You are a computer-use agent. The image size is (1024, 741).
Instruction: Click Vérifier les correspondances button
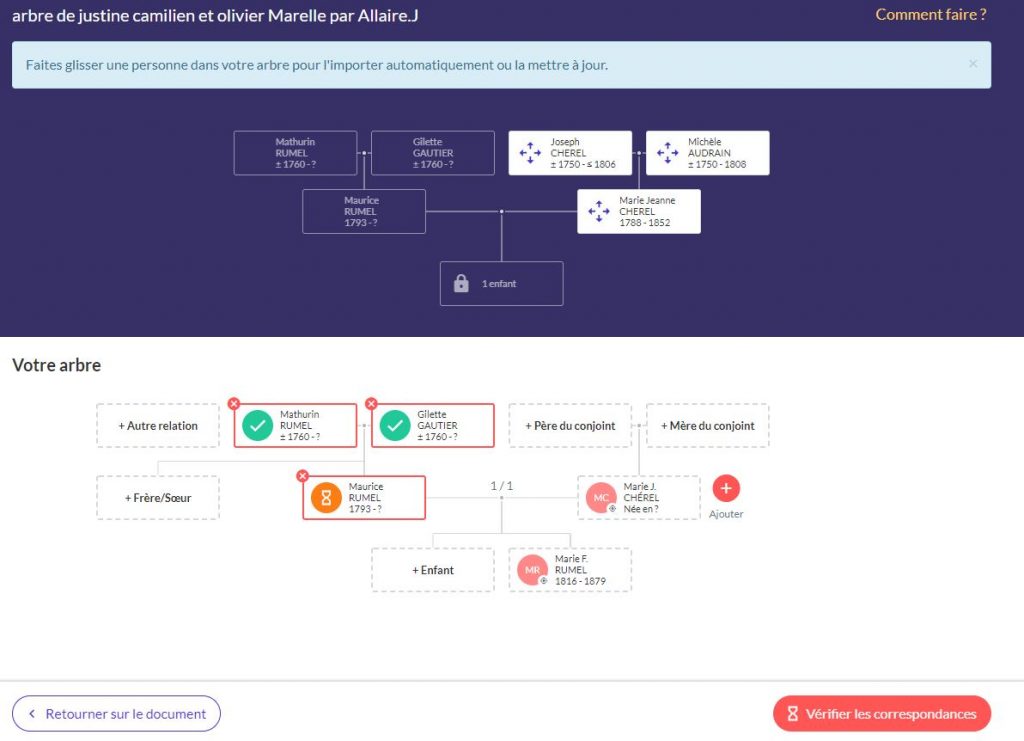tap(881, 714)
